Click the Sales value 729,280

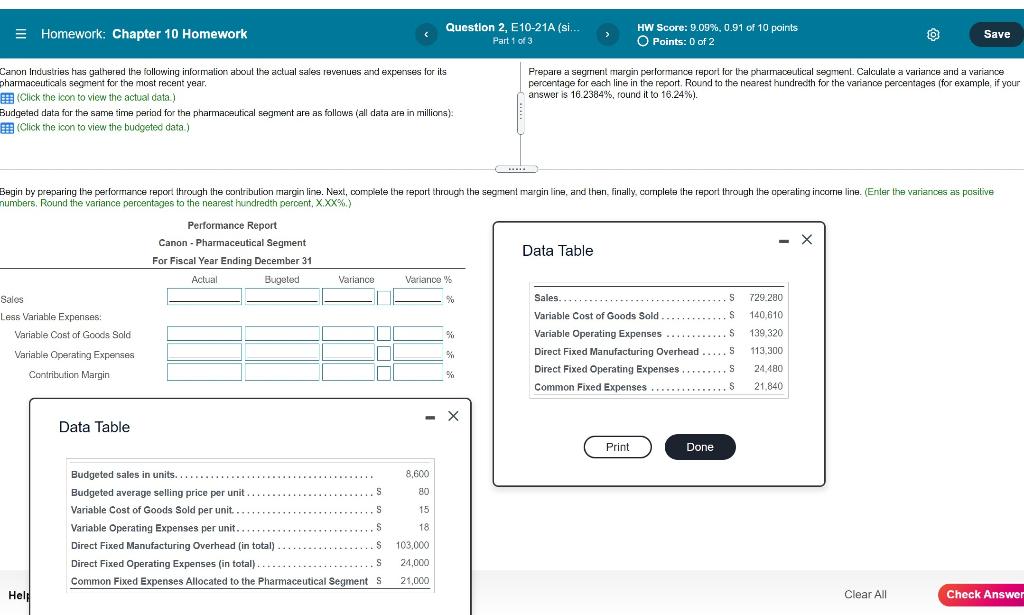point(765,298)
